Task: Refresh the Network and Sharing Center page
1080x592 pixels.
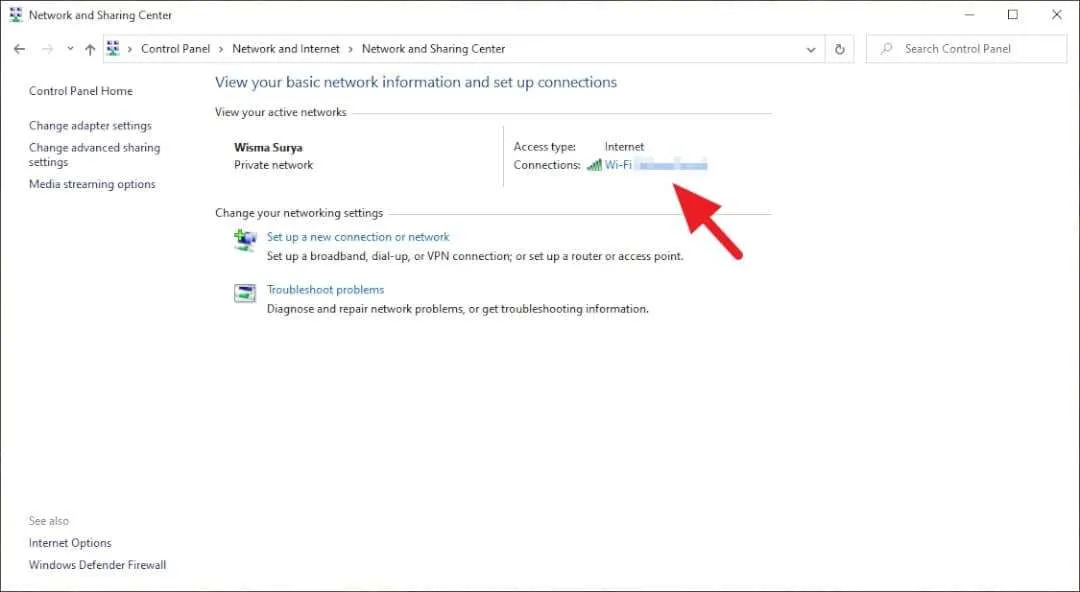Action: click(x=839, y=49)
